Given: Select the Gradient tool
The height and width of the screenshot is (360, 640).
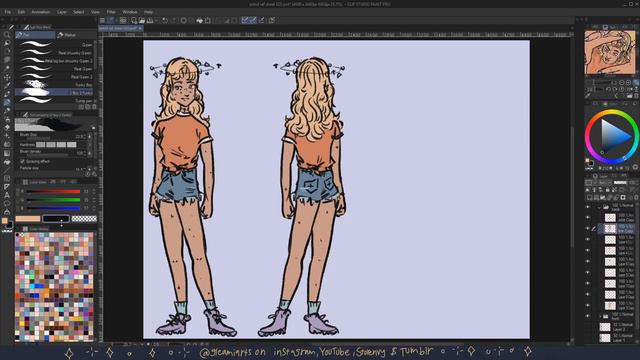Looking at the screenshot, I should (7, 153).
